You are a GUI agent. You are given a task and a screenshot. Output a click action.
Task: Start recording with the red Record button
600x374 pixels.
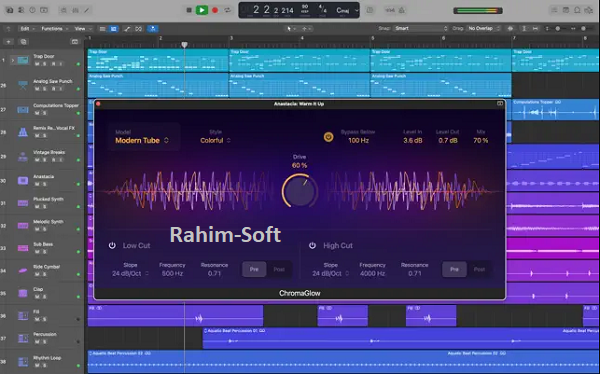point(215,10)
